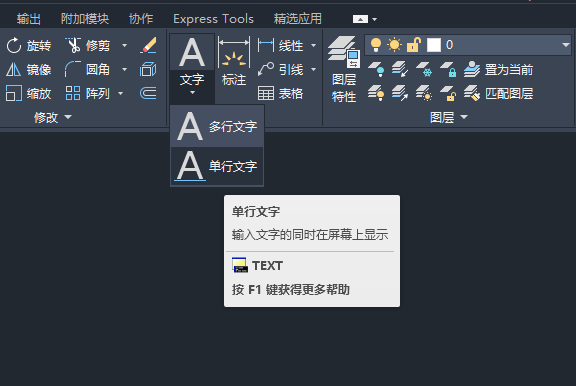
Task: Open the 精选应用 tab
Action: coord(298,19)
